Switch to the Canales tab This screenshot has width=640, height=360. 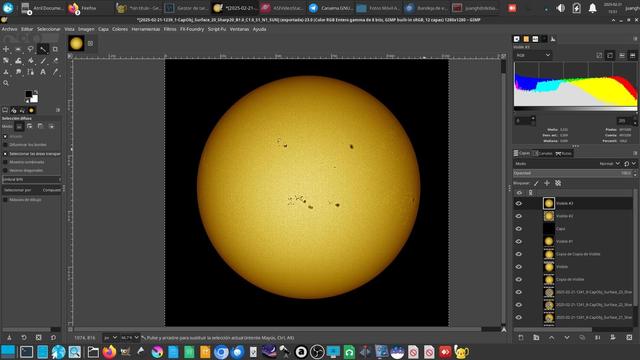[542, 153]
